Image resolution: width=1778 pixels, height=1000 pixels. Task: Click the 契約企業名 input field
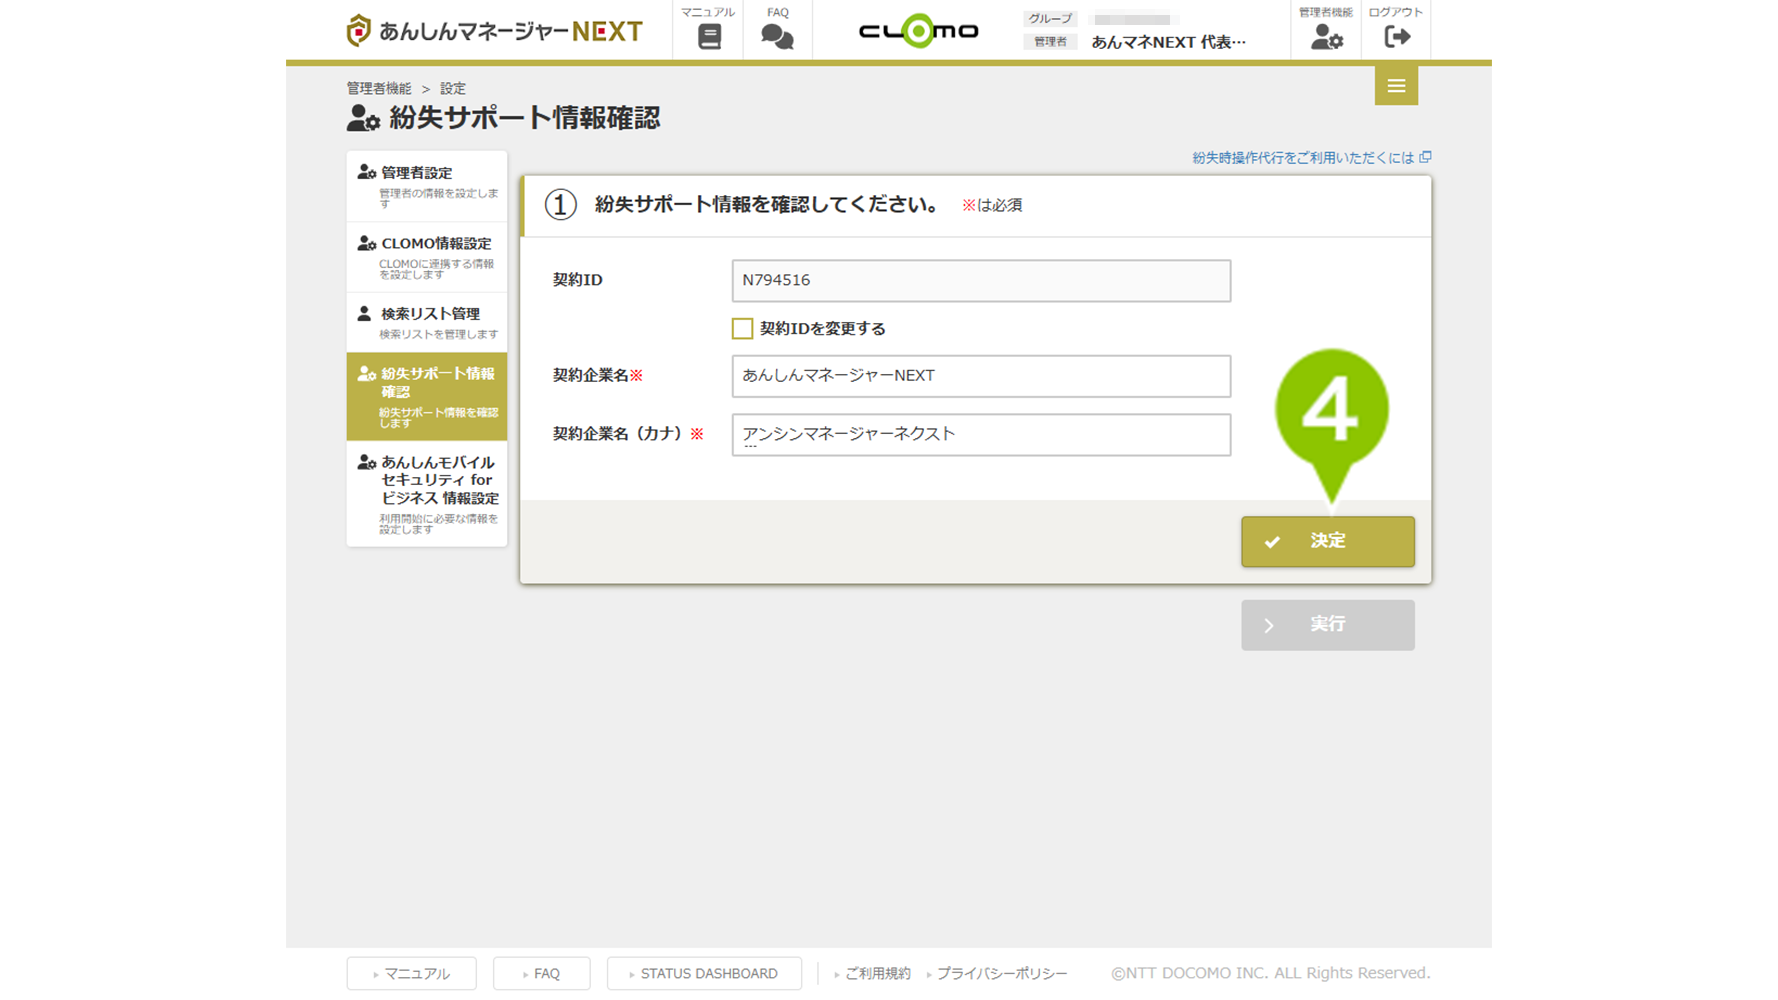[980, 376]
